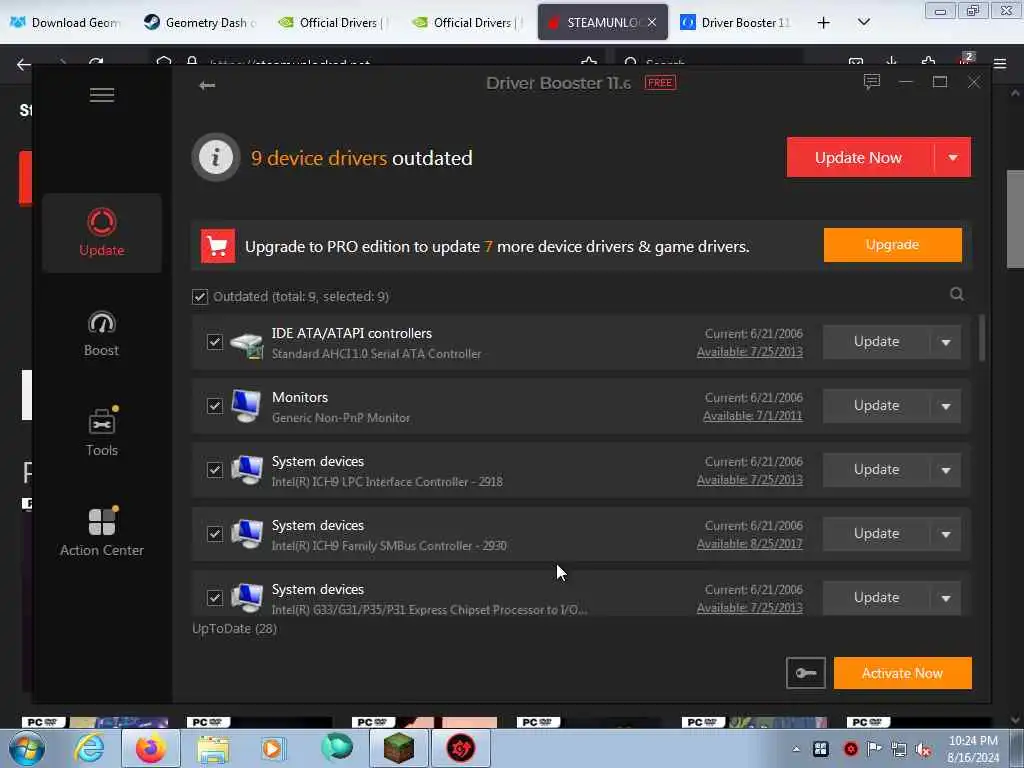Open Windows Start button

point(27,748)
